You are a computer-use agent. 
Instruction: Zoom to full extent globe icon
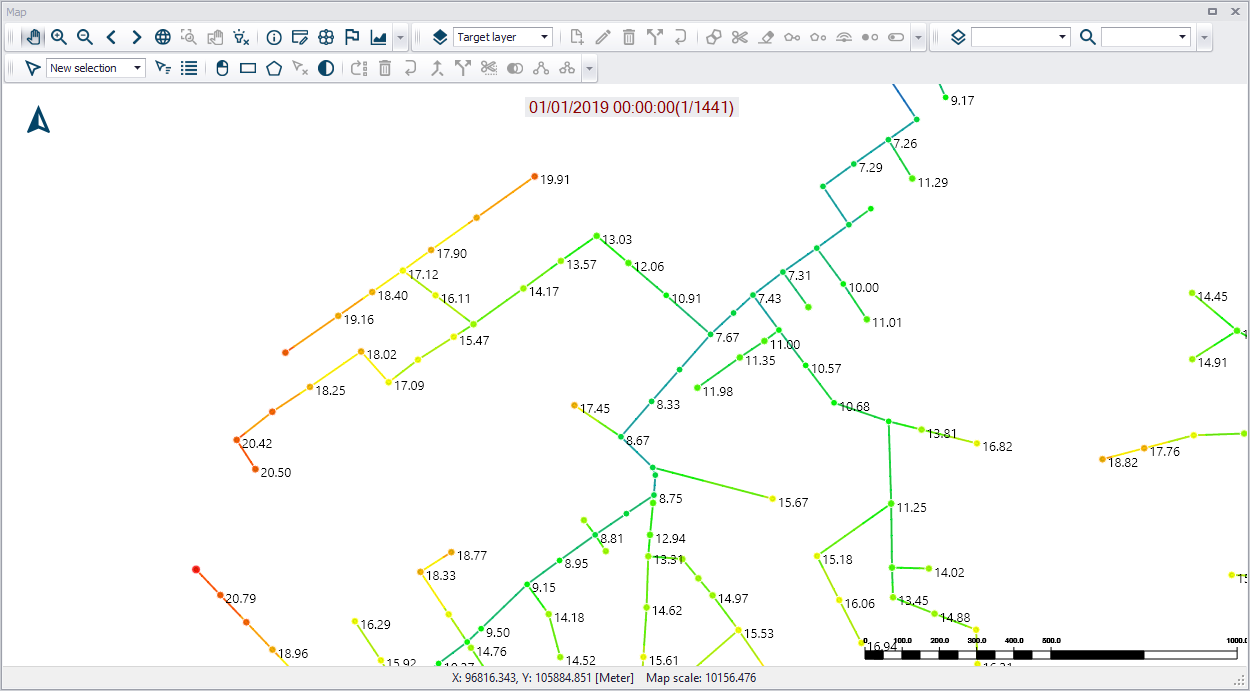(163, 37)
